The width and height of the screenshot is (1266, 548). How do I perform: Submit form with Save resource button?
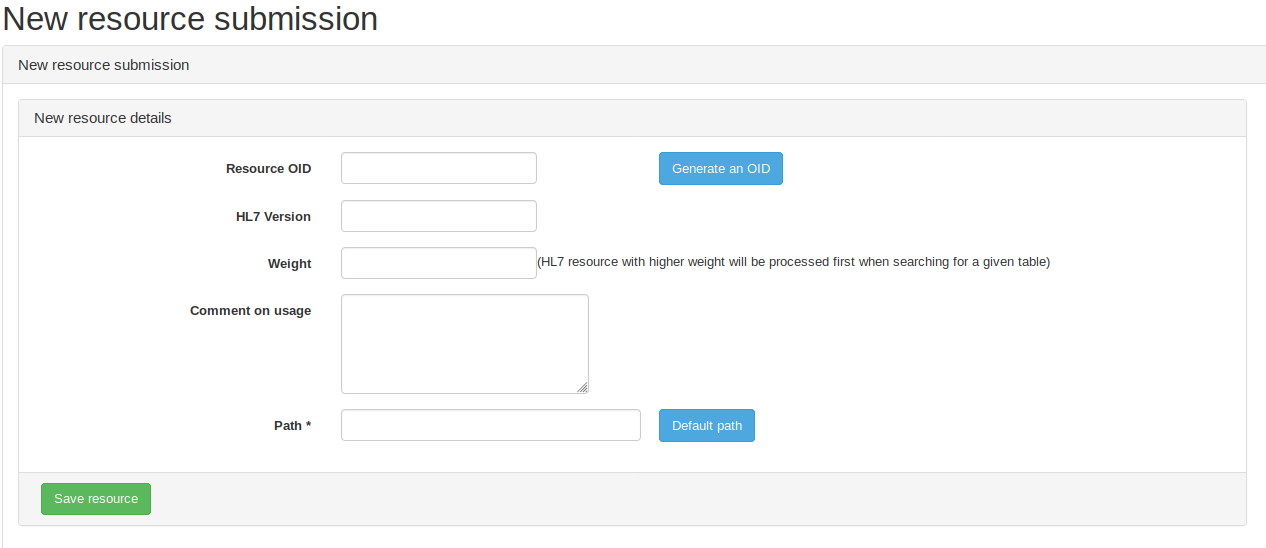[96, 499]
